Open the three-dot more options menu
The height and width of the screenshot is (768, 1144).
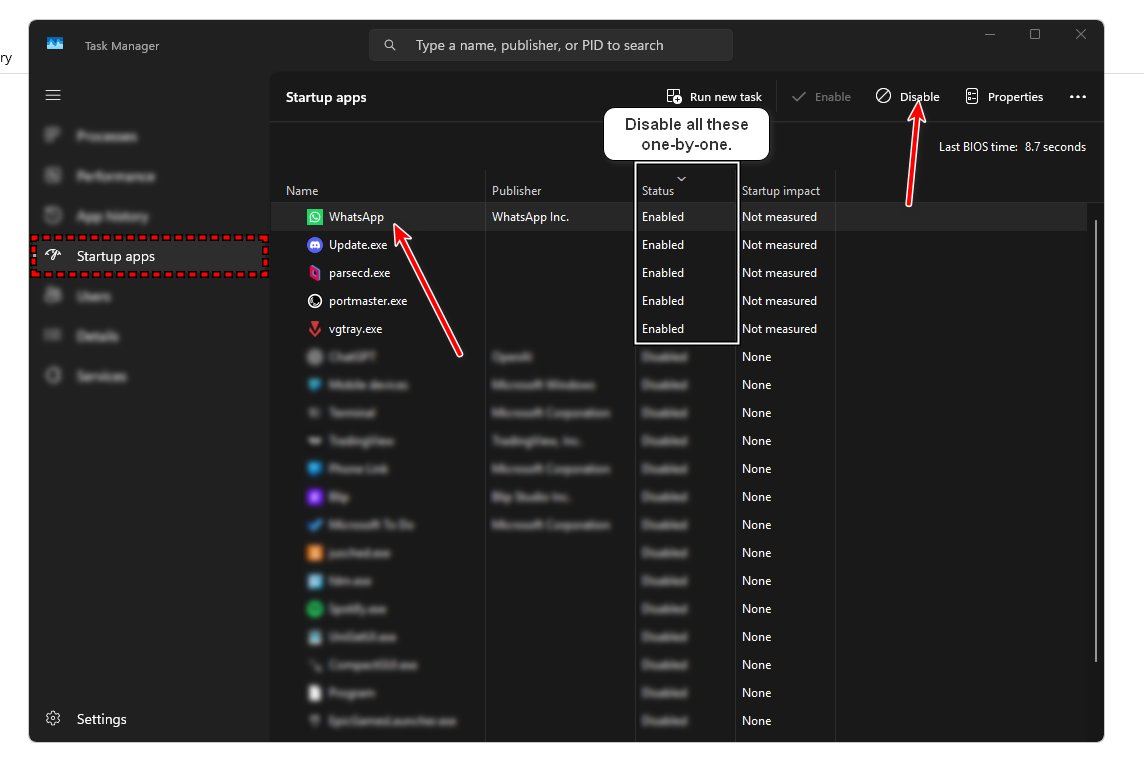tap(1077, 97)
